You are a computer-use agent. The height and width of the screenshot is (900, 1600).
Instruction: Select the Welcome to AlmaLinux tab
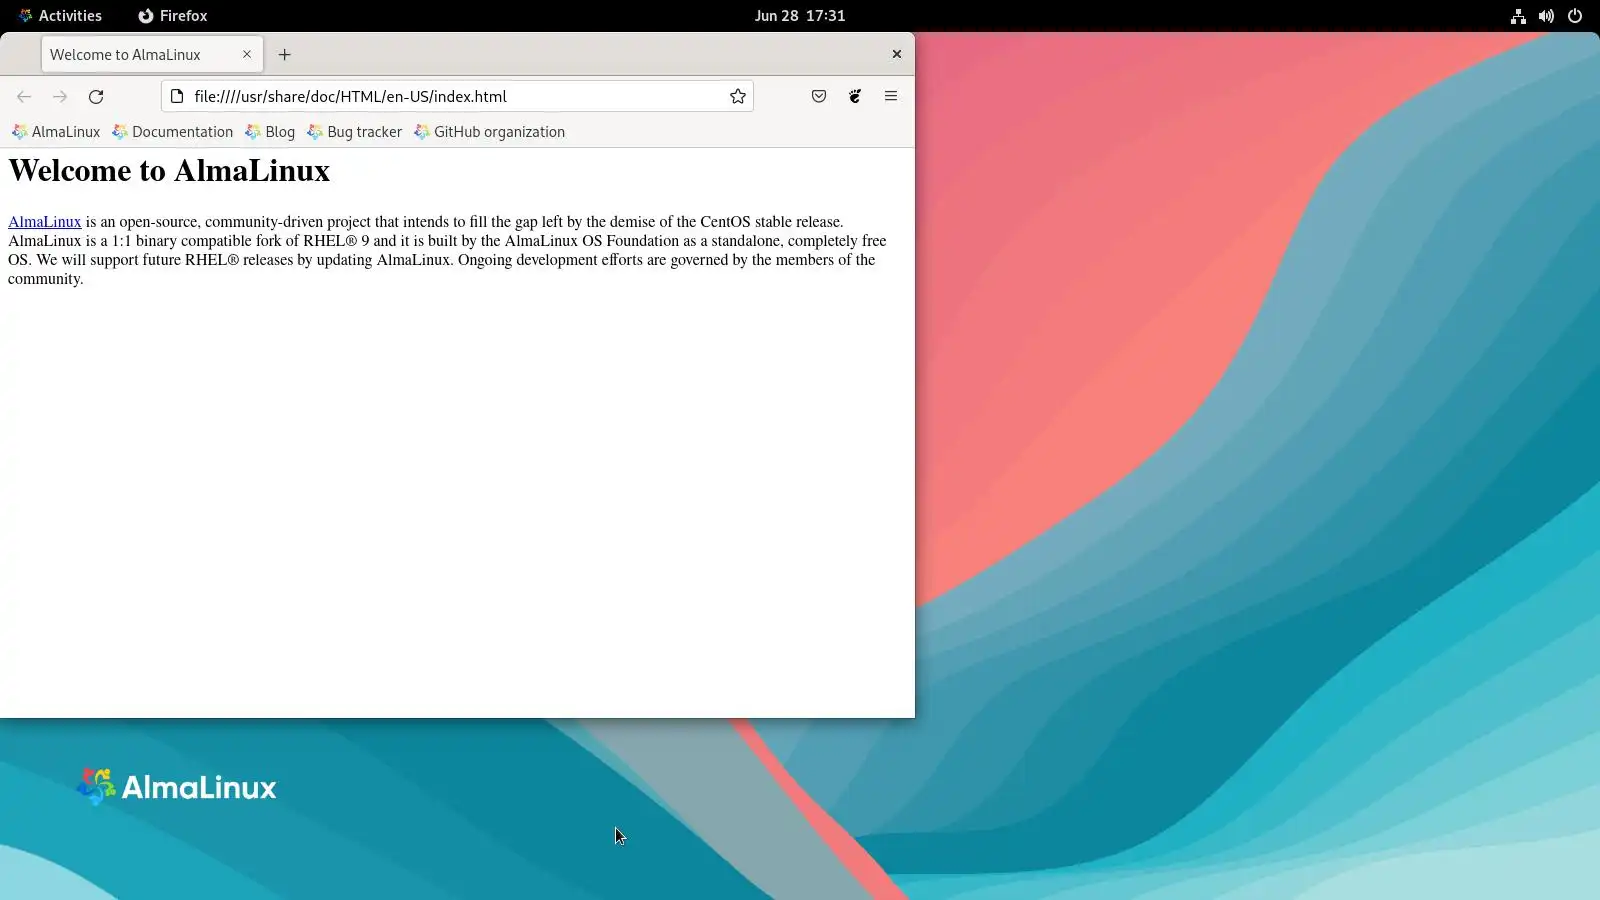point(152,55)
